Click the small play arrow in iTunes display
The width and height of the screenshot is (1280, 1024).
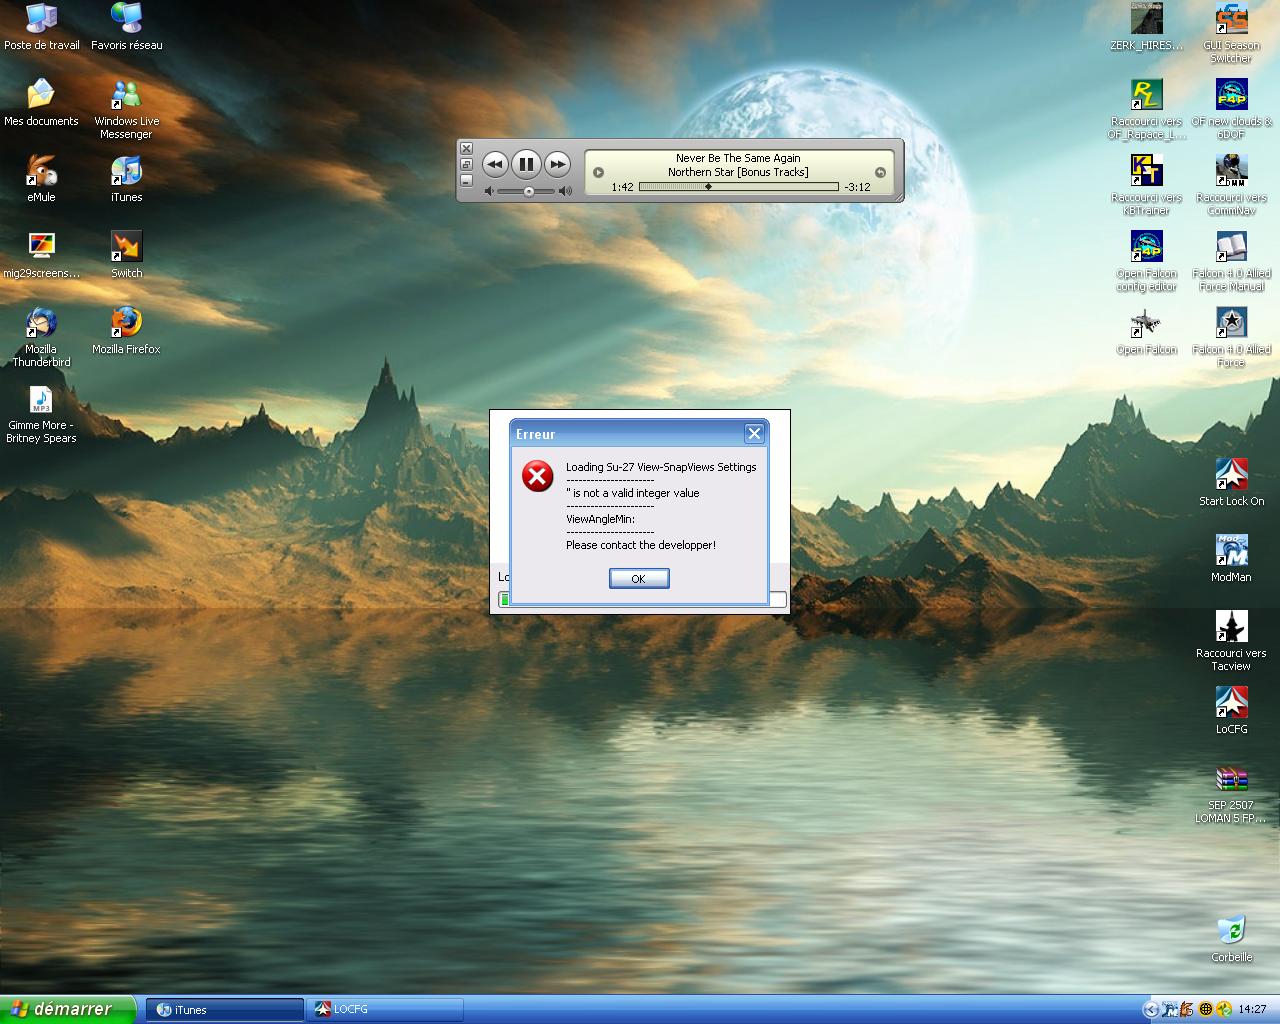(598, 172)
